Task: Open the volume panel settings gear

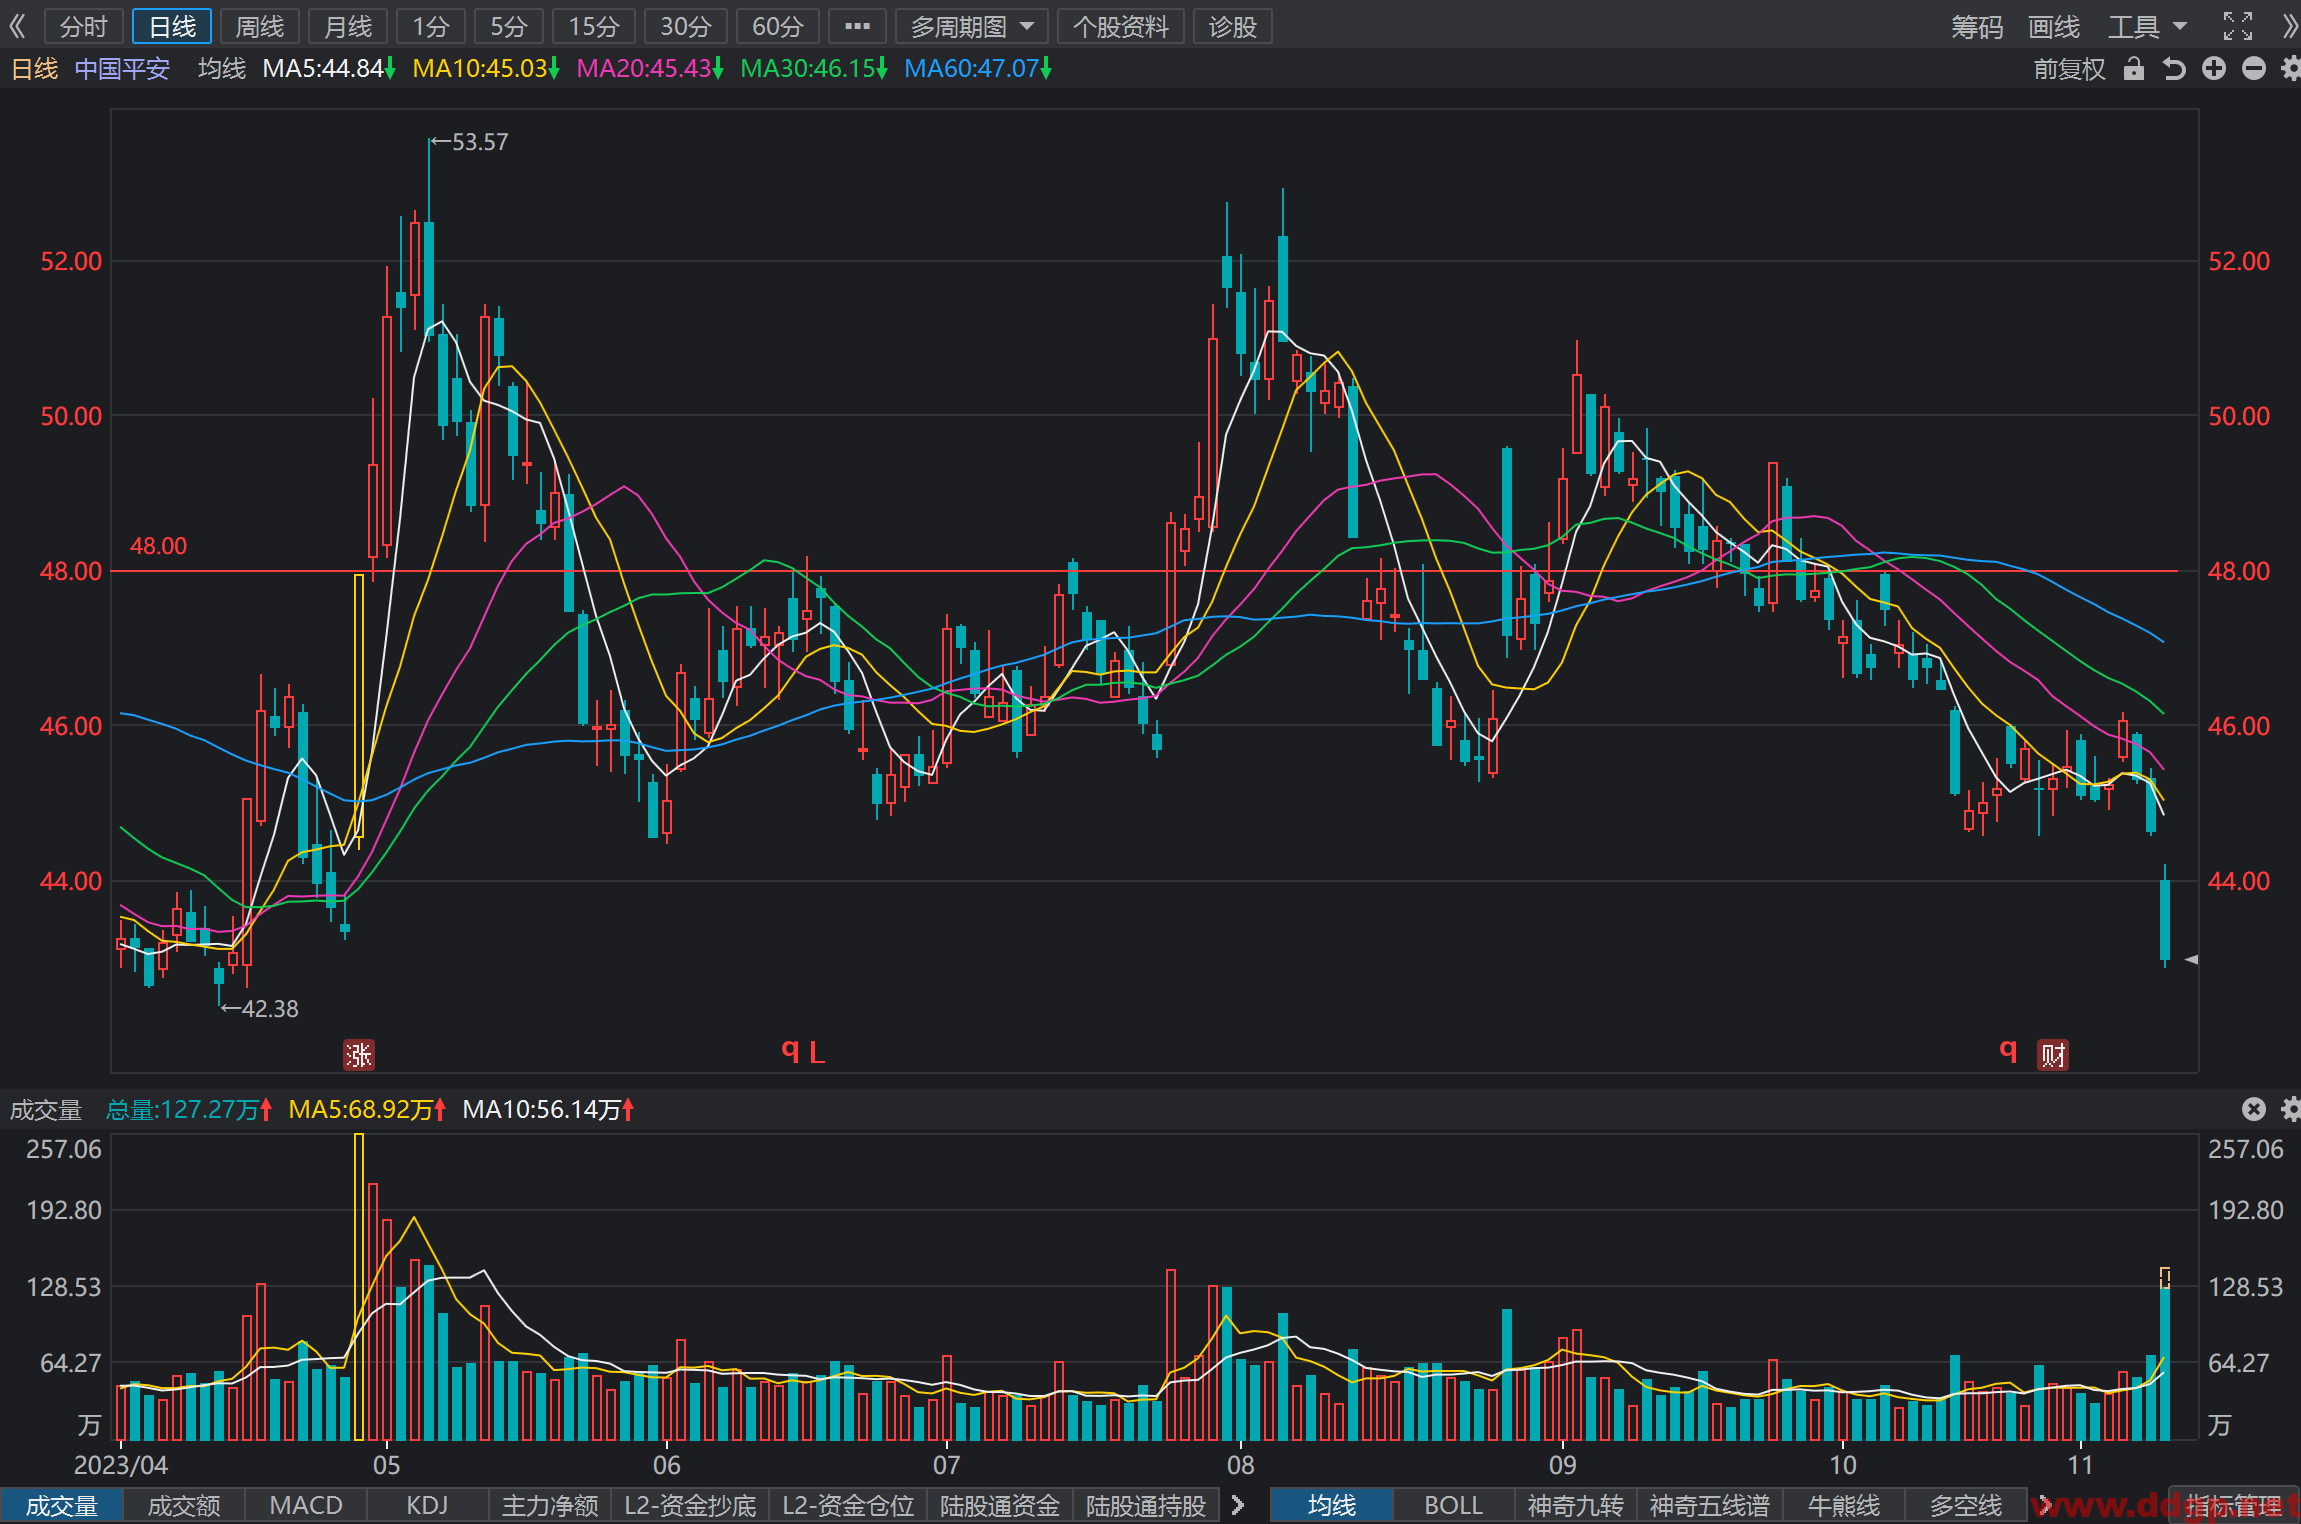Action: [2291, 1109]
